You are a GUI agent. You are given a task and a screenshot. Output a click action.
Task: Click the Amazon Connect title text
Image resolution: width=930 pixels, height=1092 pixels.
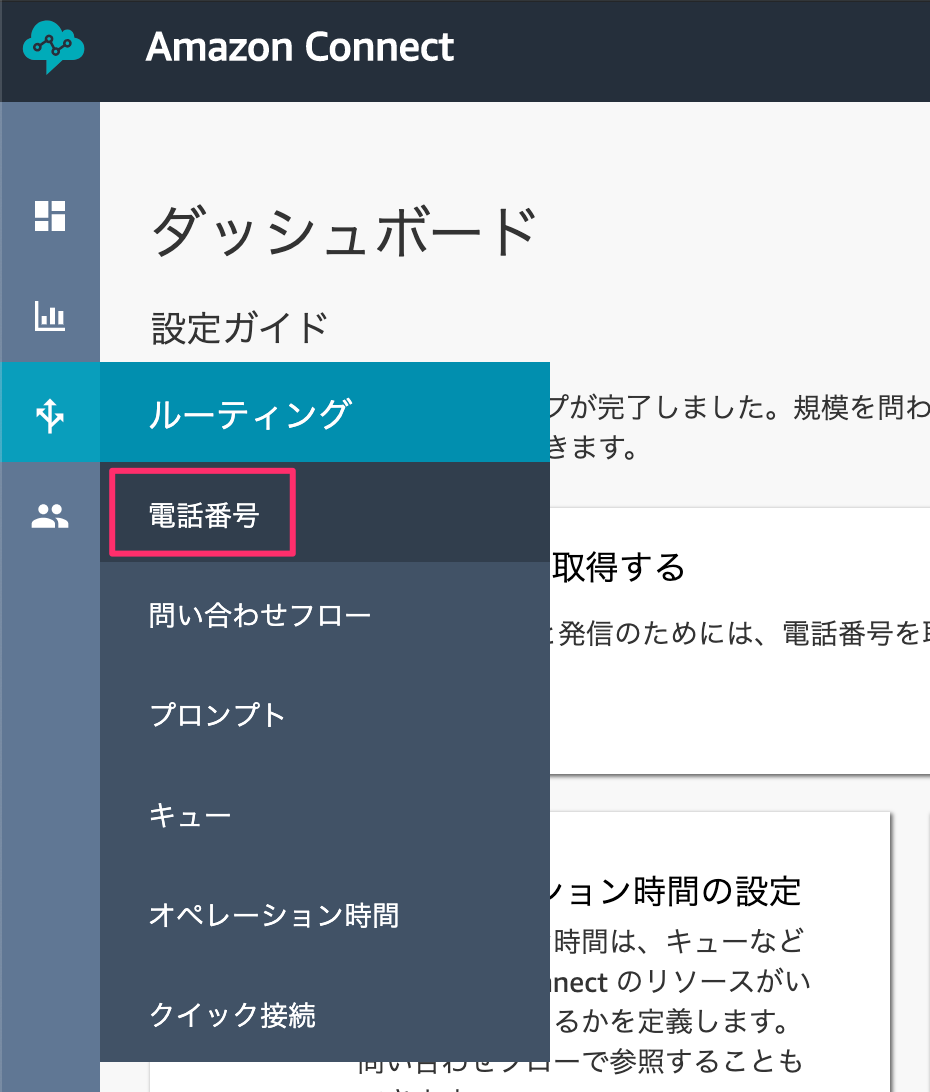point(300,47)
